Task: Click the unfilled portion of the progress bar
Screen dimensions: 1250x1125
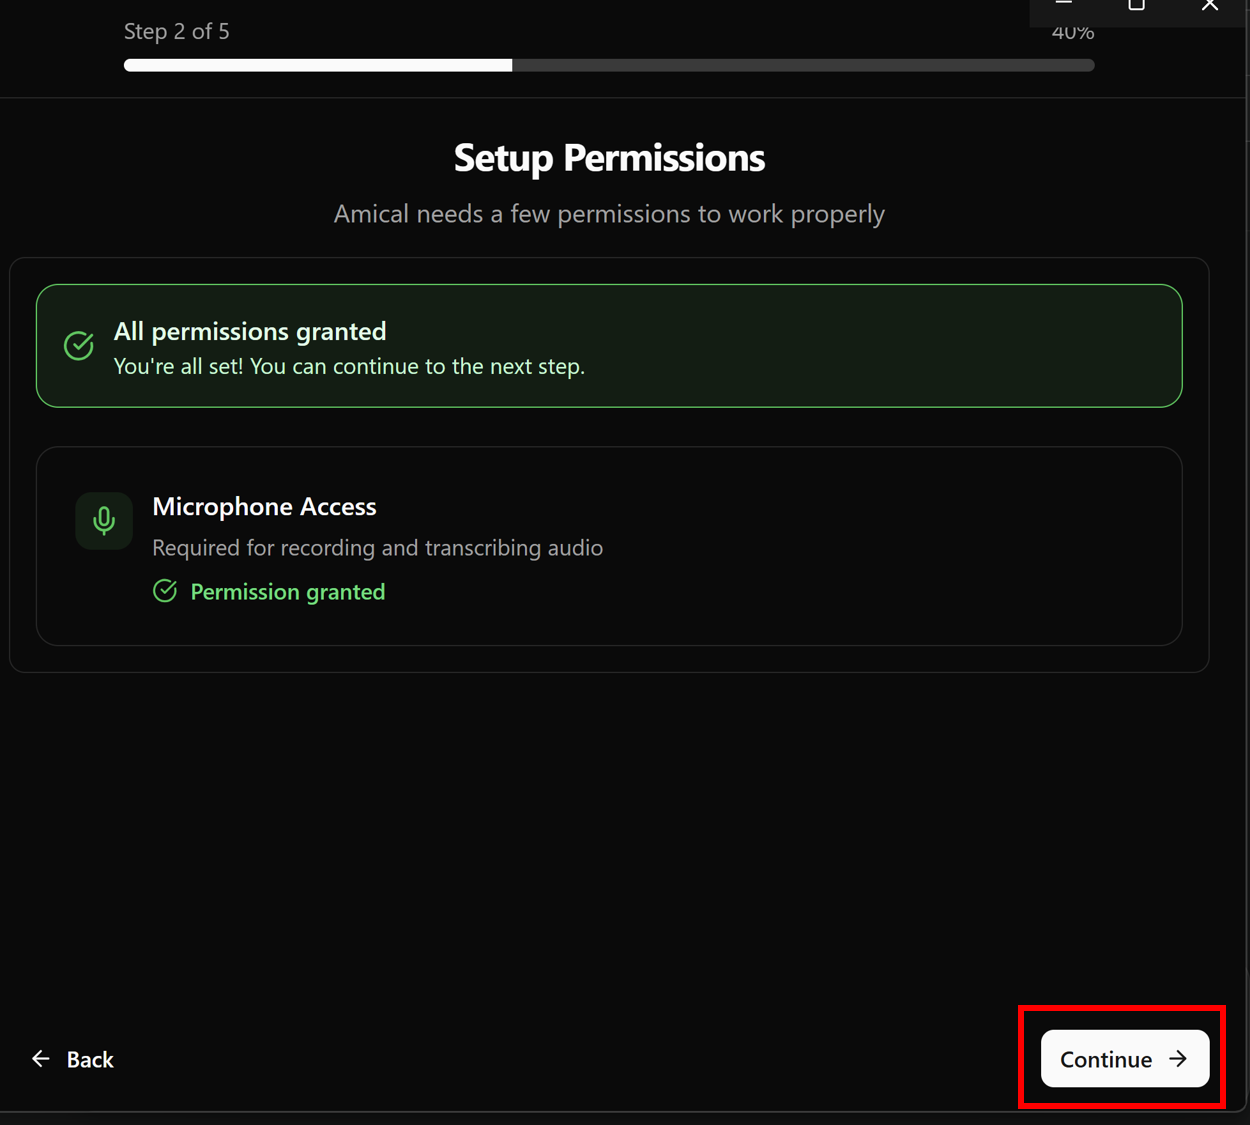Action: pyautogui.click(x=802, y=65)
